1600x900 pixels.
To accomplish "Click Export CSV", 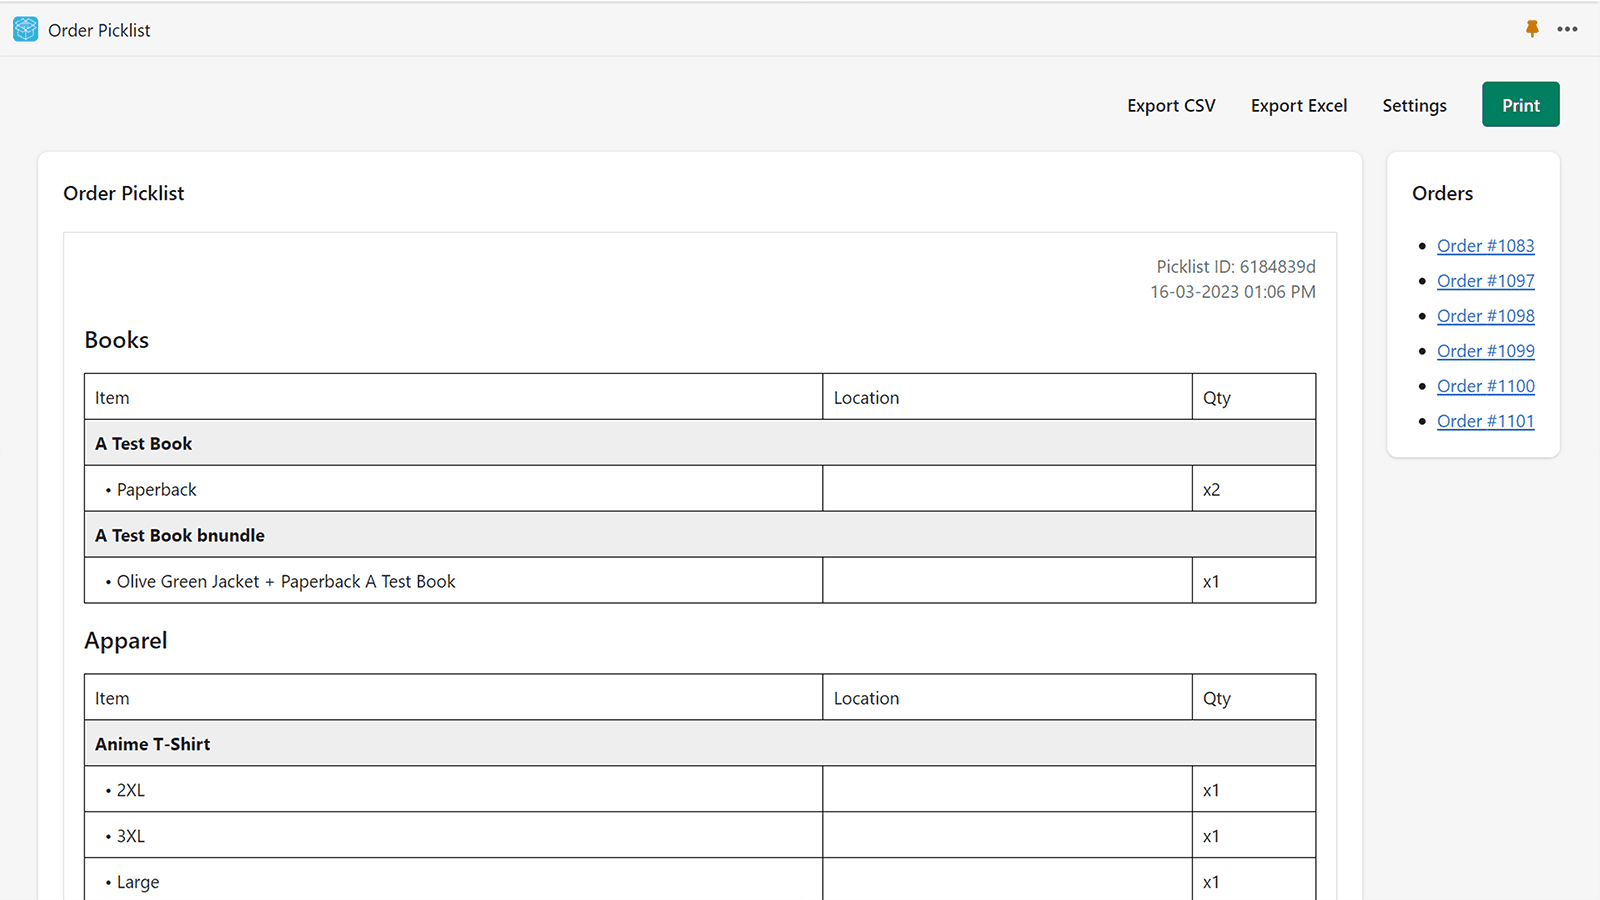I will coord(1170,105).
